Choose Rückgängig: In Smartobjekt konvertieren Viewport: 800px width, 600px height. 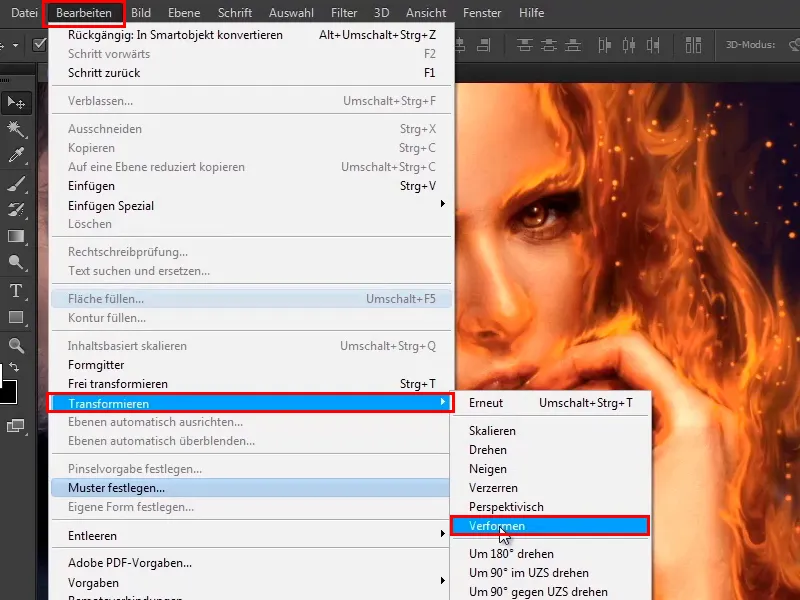click(252, 35)
